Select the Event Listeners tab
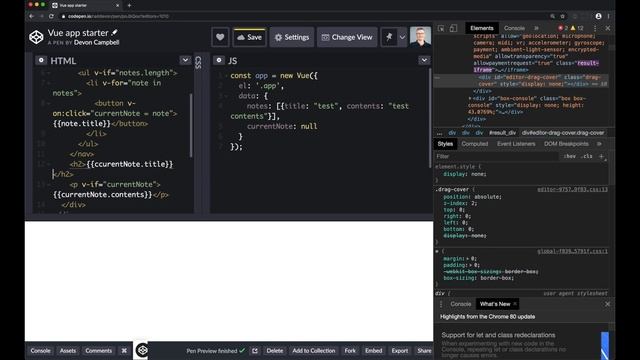Viewport: 640px width, 360px height. point(516,144)
